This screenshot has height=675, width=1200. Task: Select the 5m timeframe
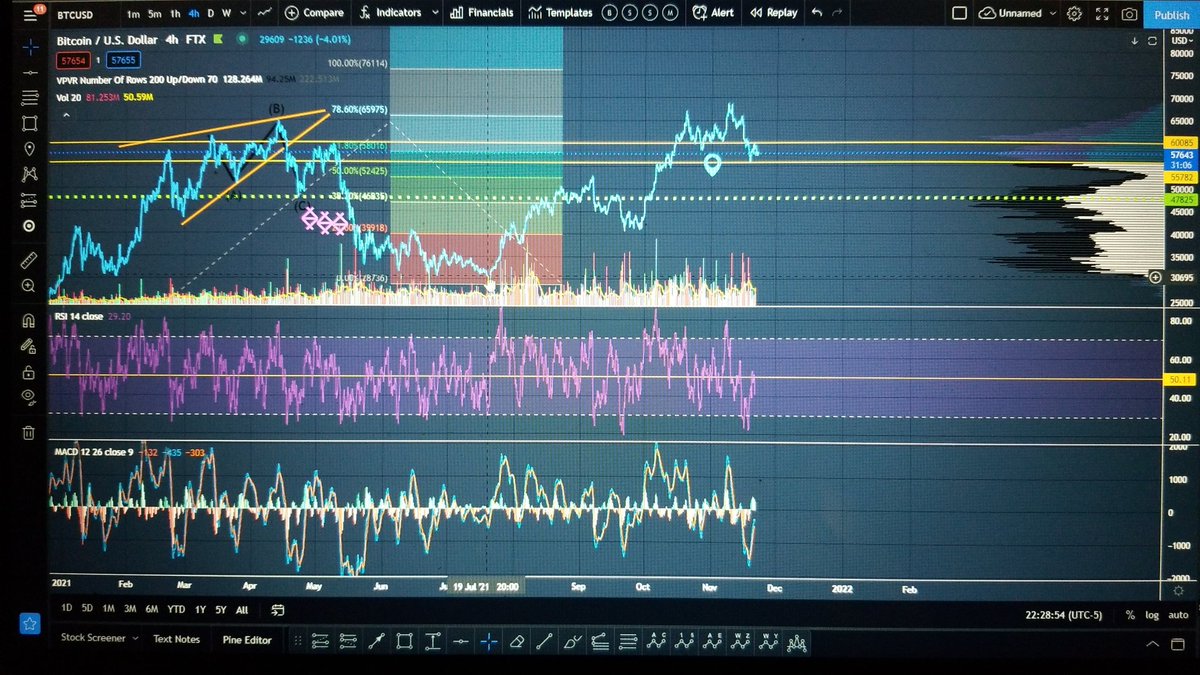(x=154, y=13)
